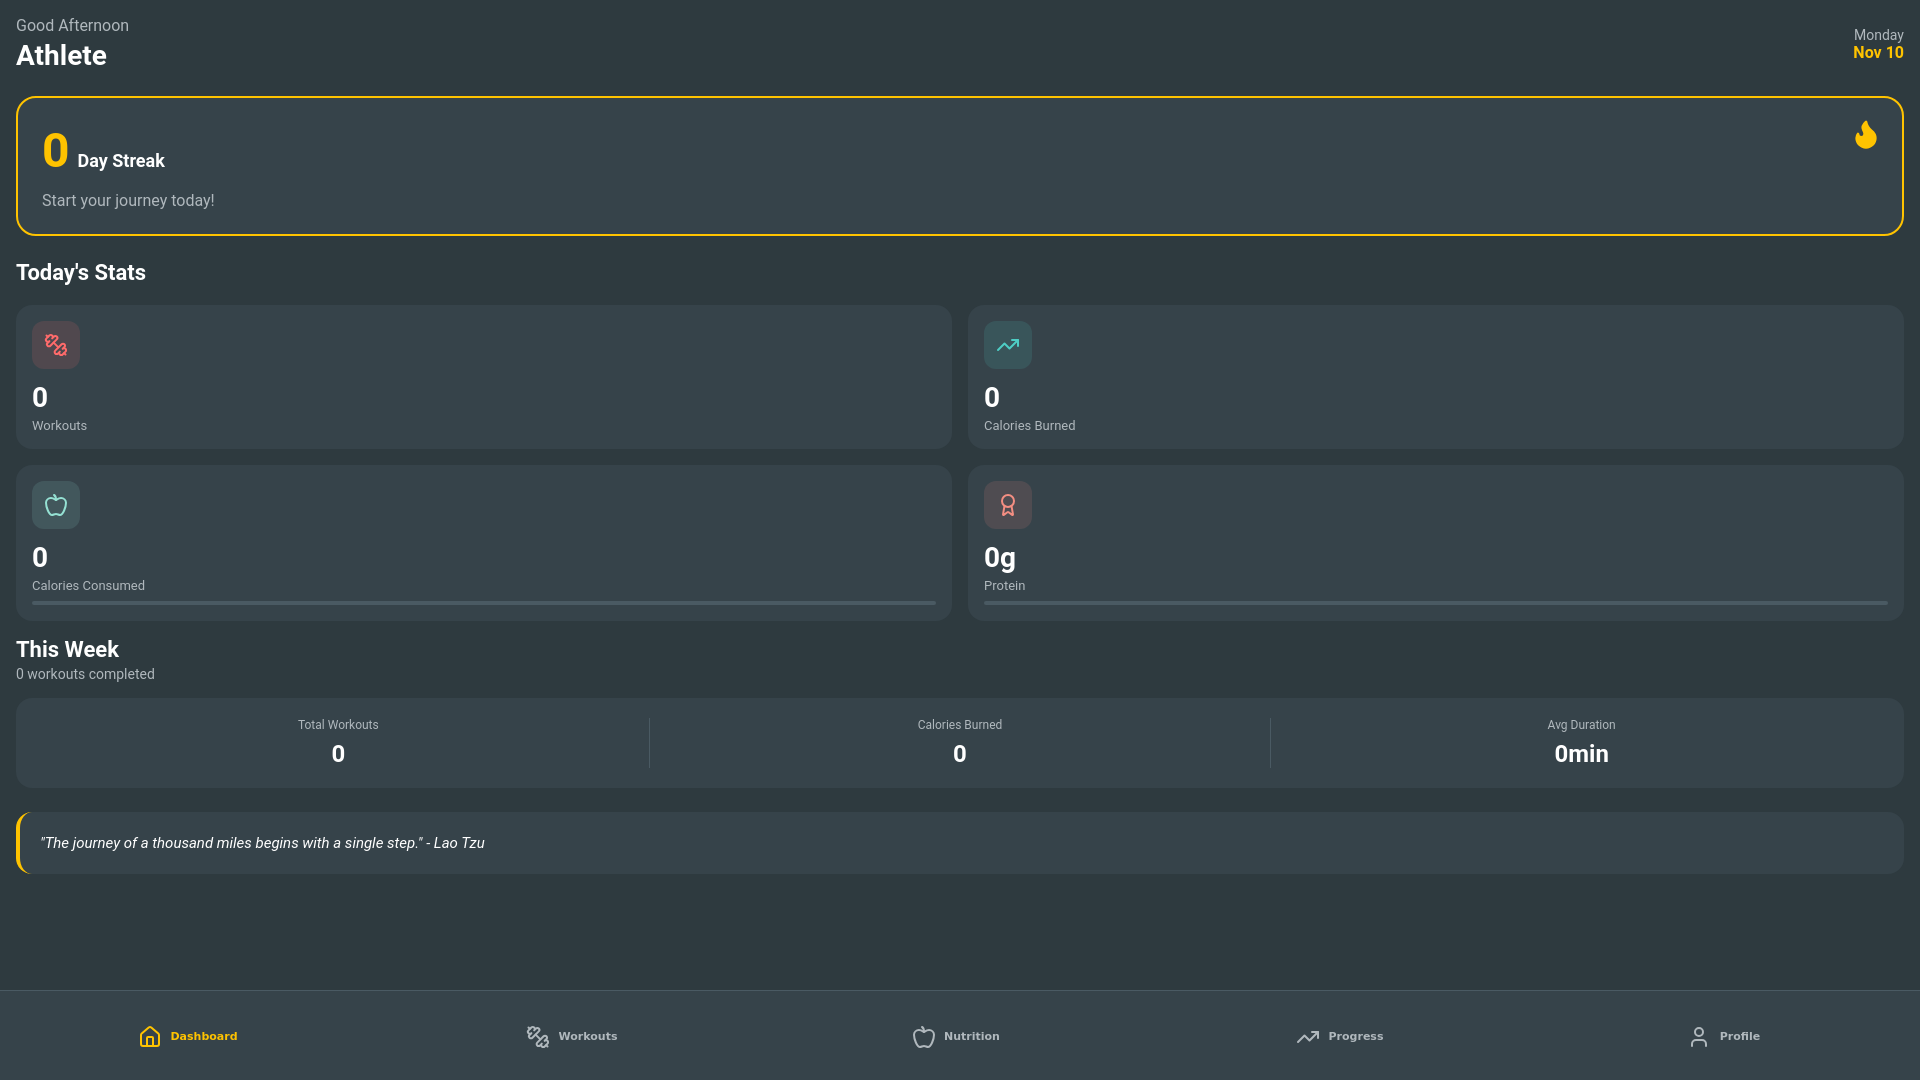Click the 'Good Afternoon' greeting text
This screenshot has width=1920, height=1080.
(72, 26)
